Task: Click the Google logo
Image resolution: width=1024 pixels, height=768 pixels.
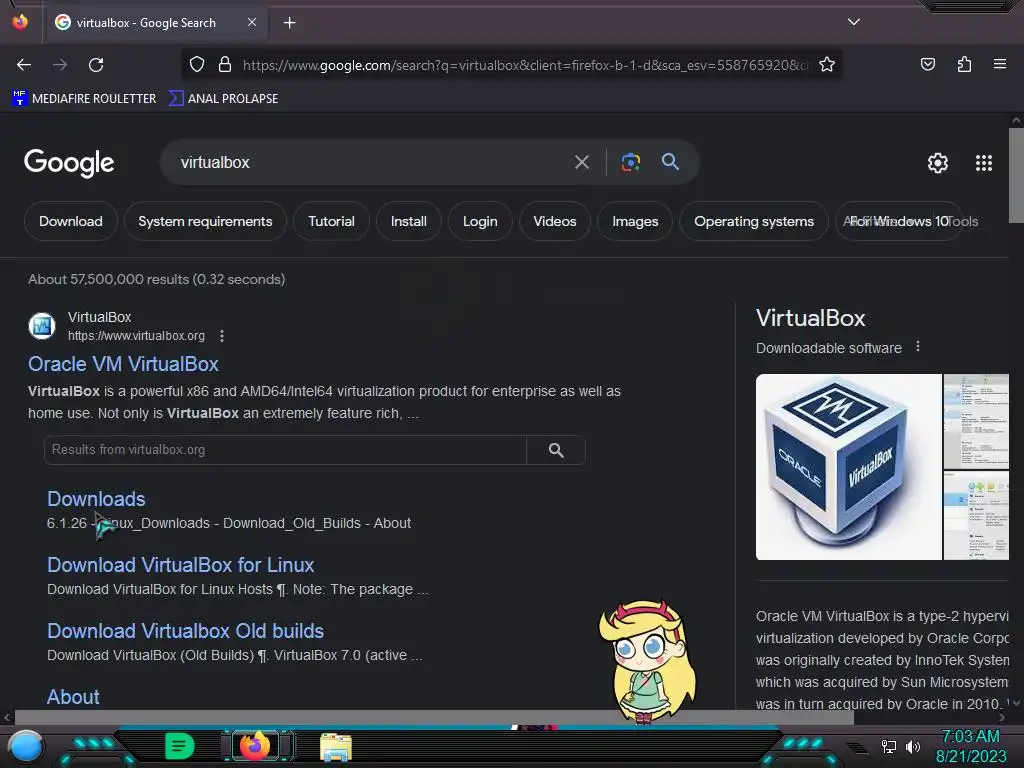Action: point(69,163)
